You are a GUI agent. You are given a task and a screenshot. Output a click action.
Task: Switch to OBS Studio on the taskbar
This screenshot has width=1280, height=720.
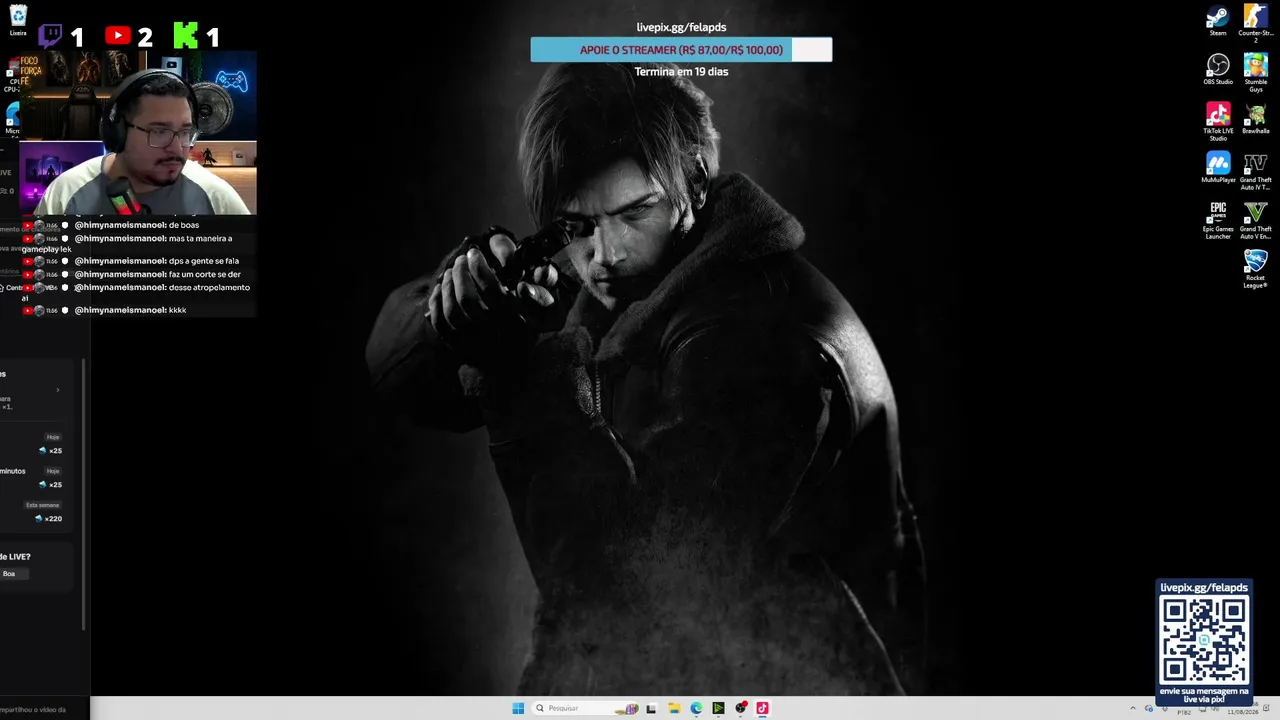740,708
